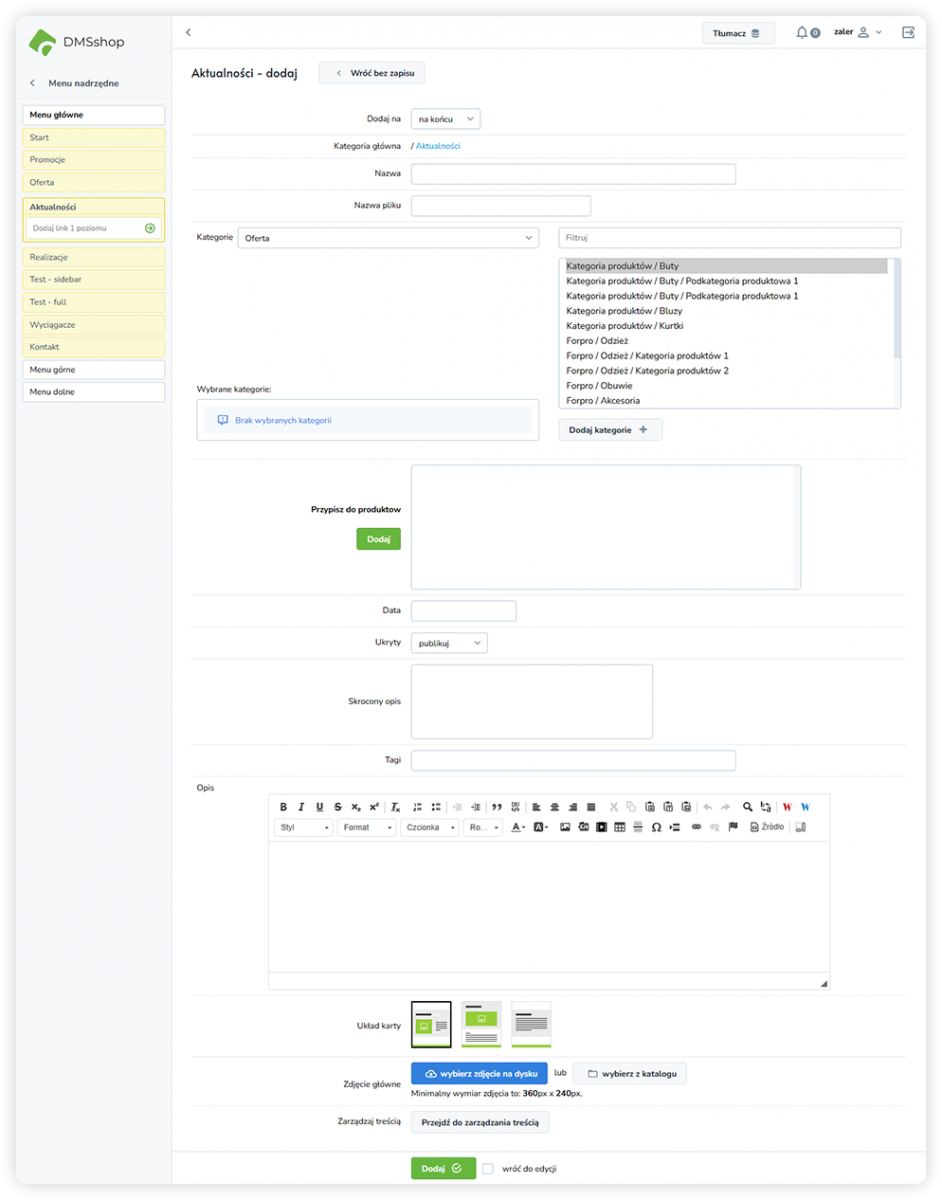
Task: Click green arrow next to Dodaj link 1 poziomu
Action: (x=150, y=228)
